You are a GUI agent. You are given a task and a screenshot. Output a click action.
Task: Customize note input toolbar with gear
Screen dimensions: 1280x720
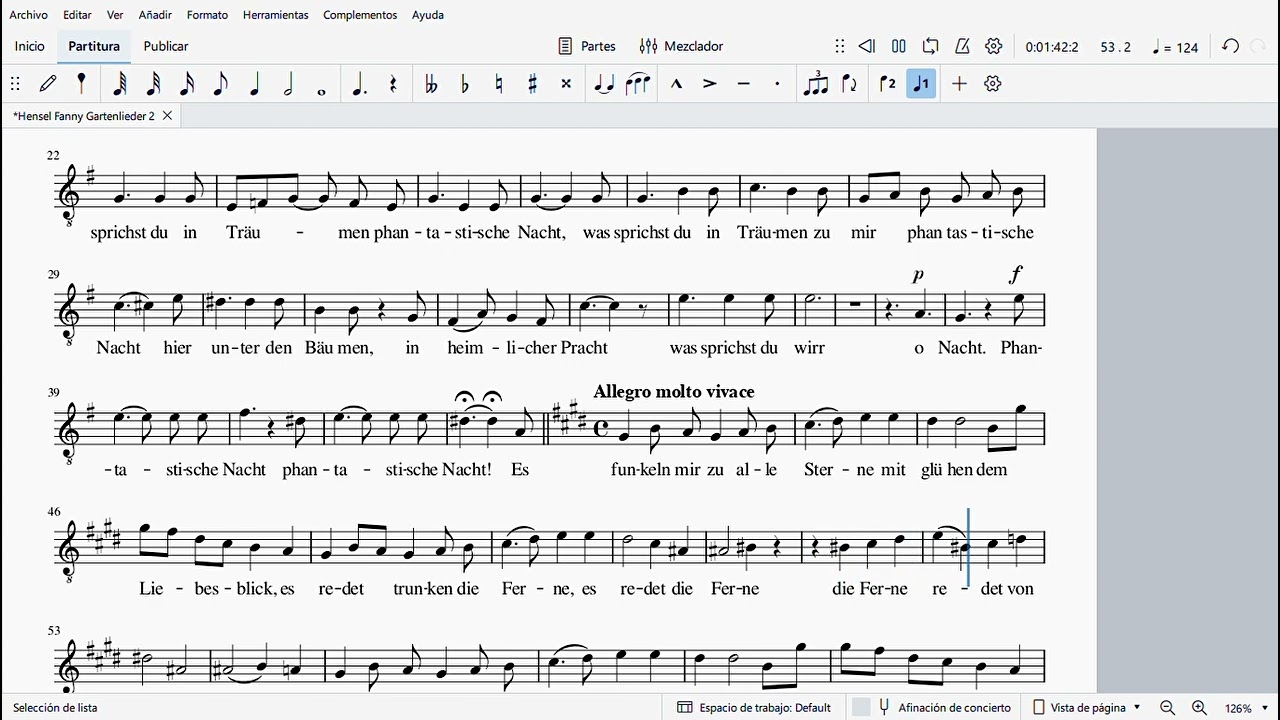coord(992,84)
